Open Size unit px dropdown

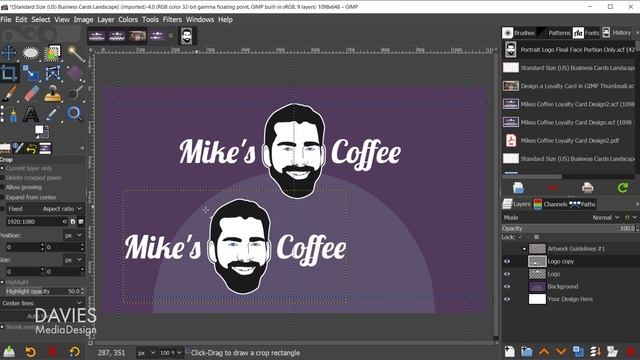pos(73,260)
